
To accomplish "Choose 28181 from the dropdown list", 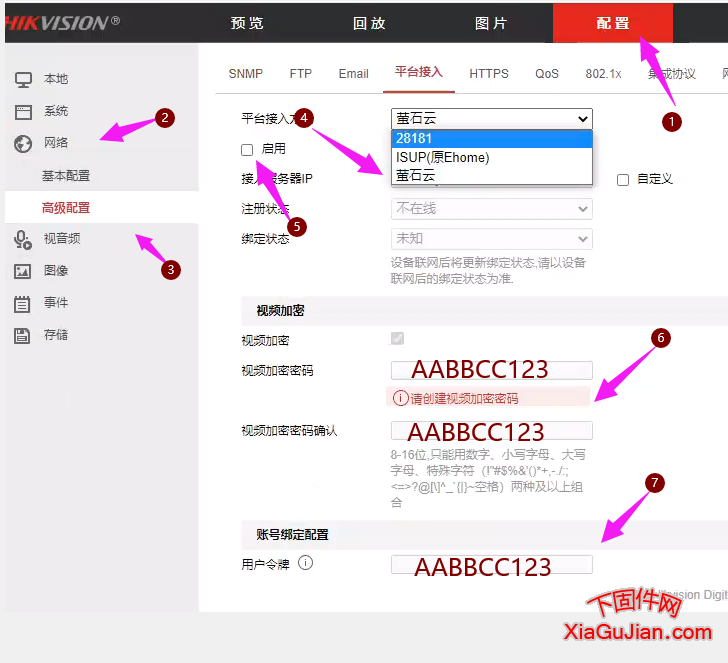I will pos(492,138).
